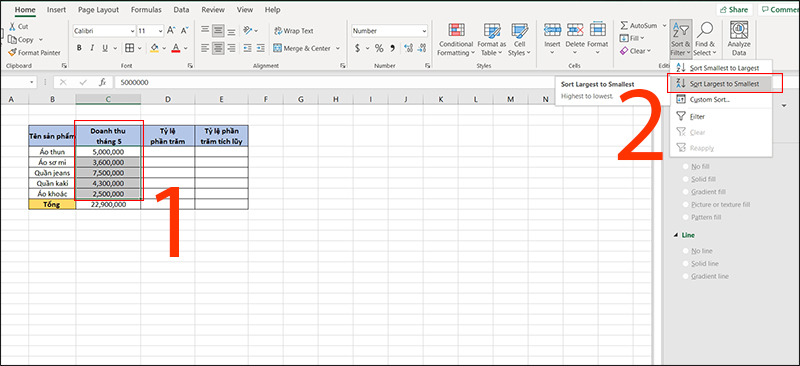Choose the Pattern fill radio button
The width and height of the screenshot is (800, 366).
click(x=686, y=217)
